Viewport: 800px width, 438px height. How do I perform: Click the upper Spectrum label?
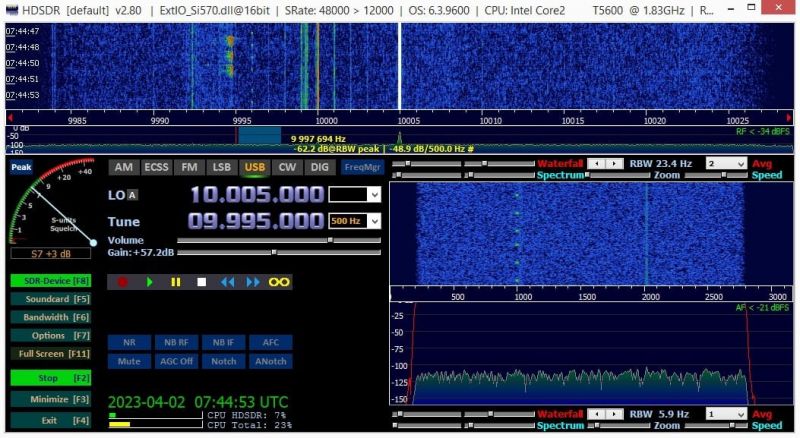560,175
